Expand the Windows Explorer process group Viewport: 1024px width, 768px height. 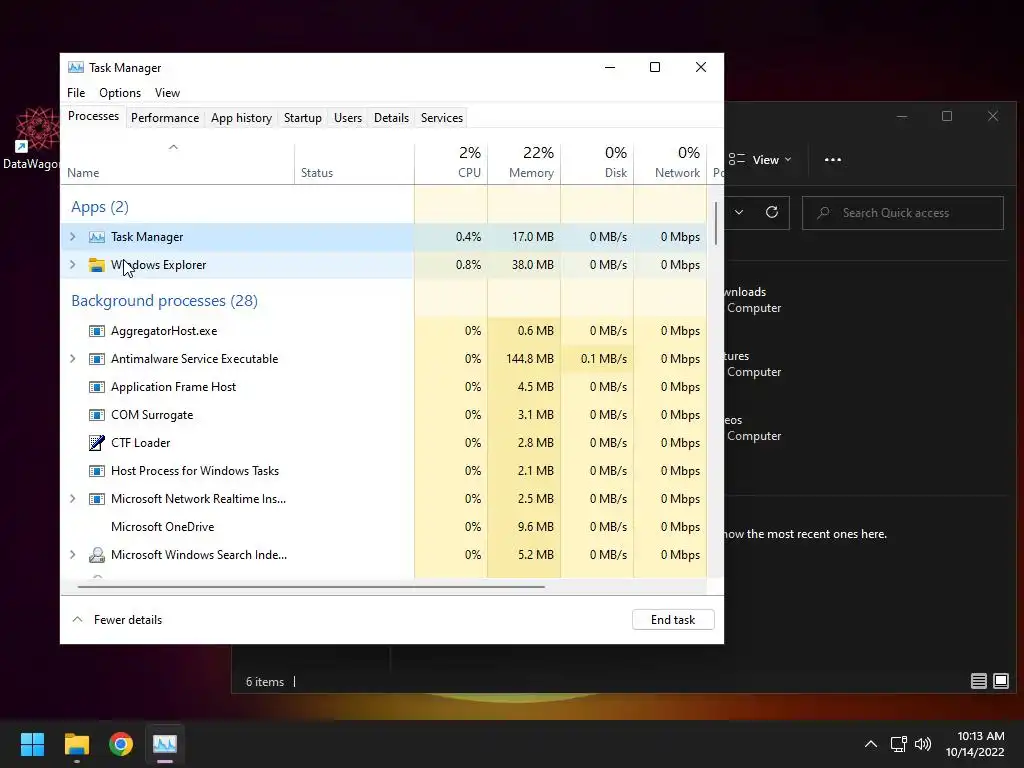72,264
